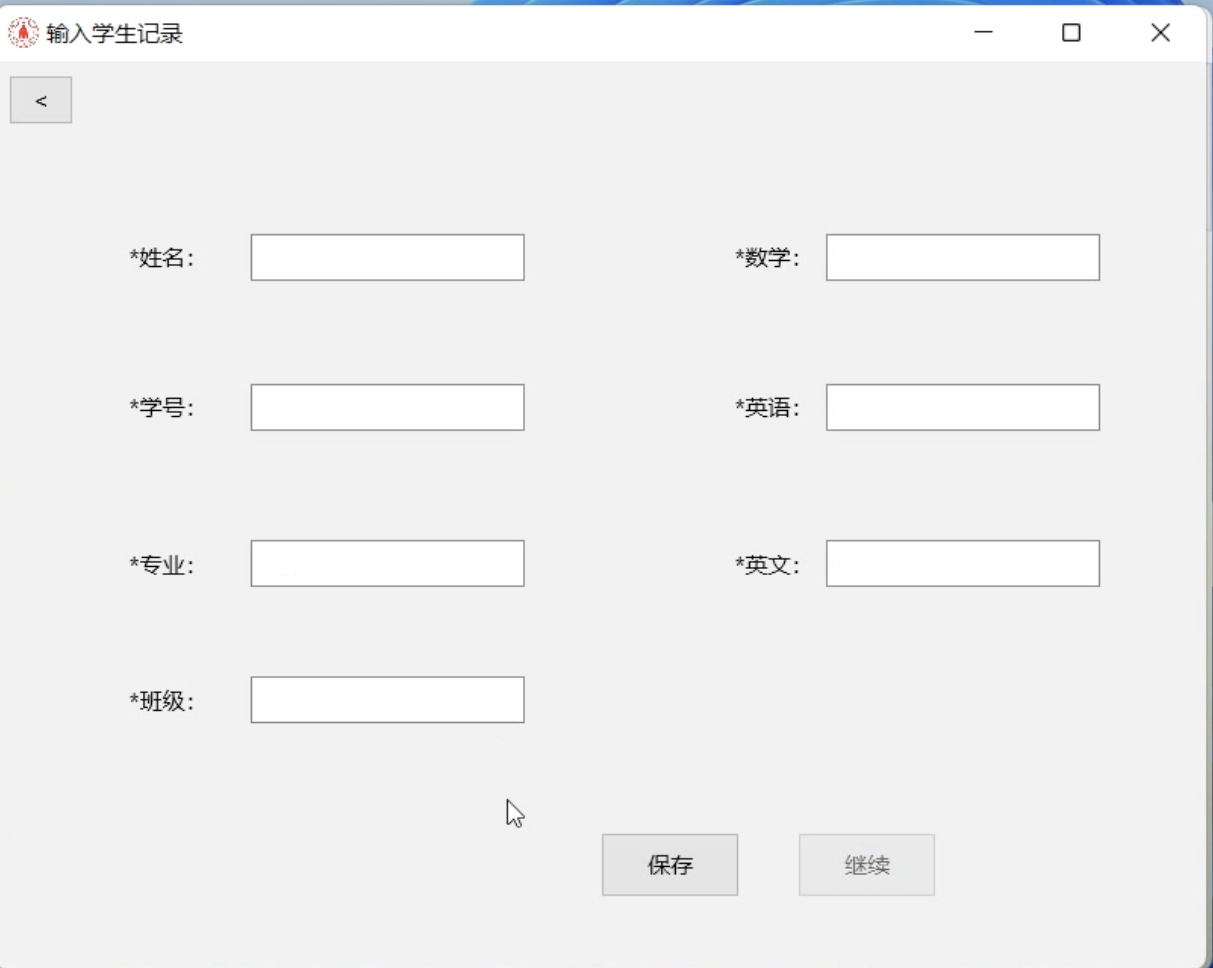Click the minimize window control
1213x968 pixels.
(983, 34)
